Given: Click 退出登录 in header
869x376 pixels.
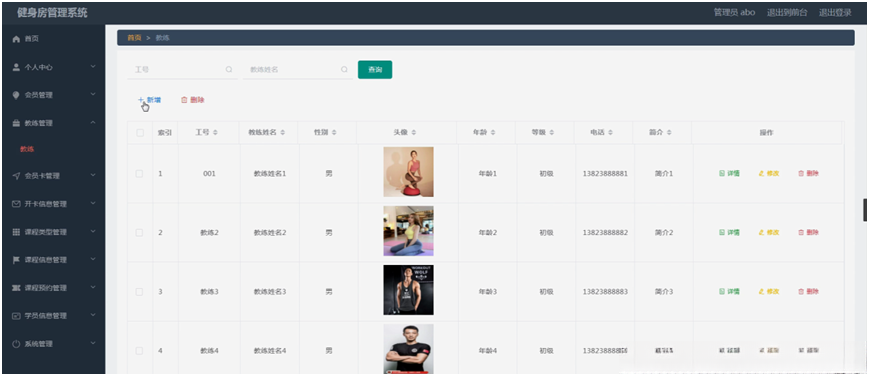Looking at the screenshot, I should pyautogui.click(x=835, y=12).
